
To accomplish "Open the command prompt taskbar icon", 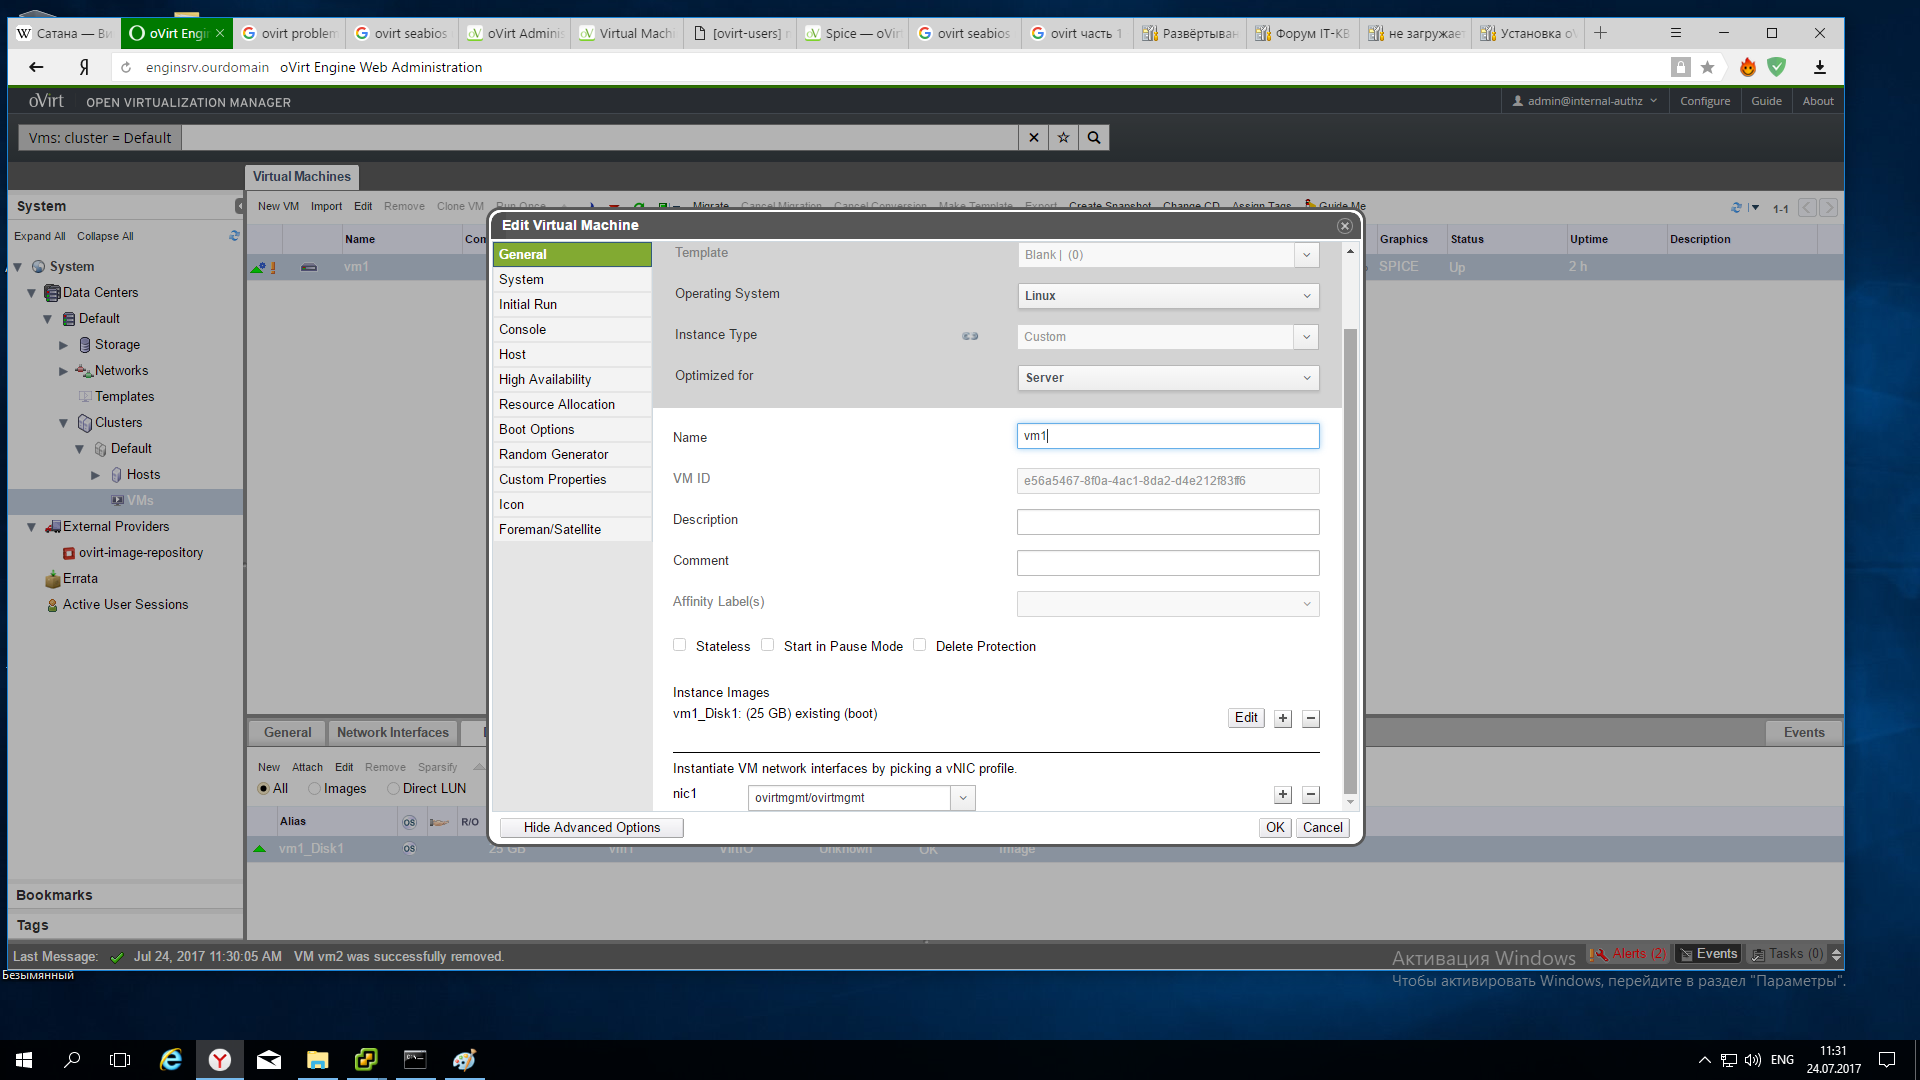I will [x=415, y=1059].
